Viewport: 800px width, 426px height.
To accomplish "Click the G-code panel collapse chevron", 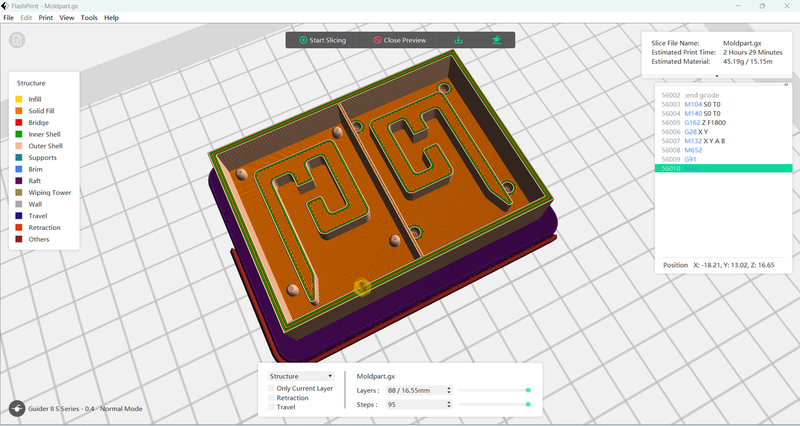I will pyautogui.click(x=786, y=85).
